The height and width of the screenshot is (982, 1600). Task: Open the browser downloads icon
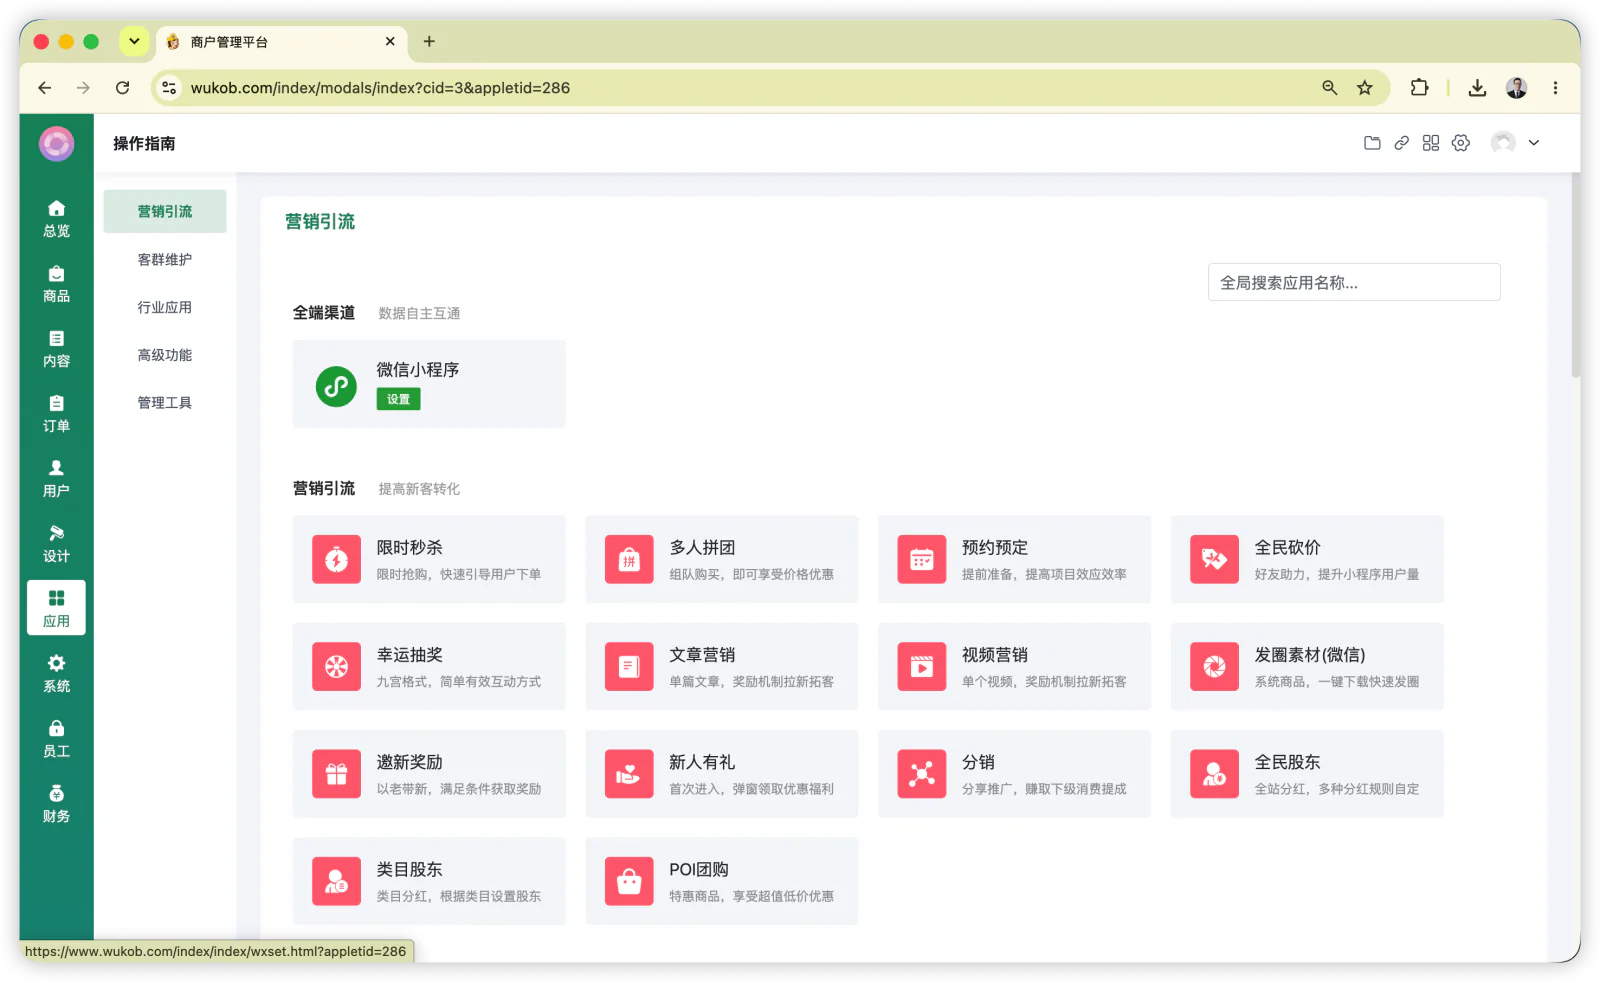[1477, 88]
